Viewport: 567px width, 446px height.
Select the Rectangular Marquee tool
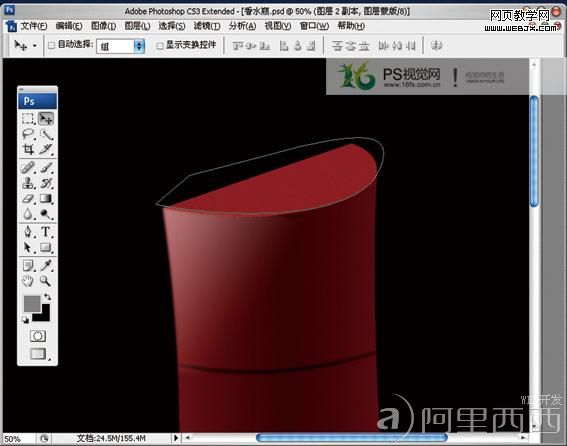[28, 118]
